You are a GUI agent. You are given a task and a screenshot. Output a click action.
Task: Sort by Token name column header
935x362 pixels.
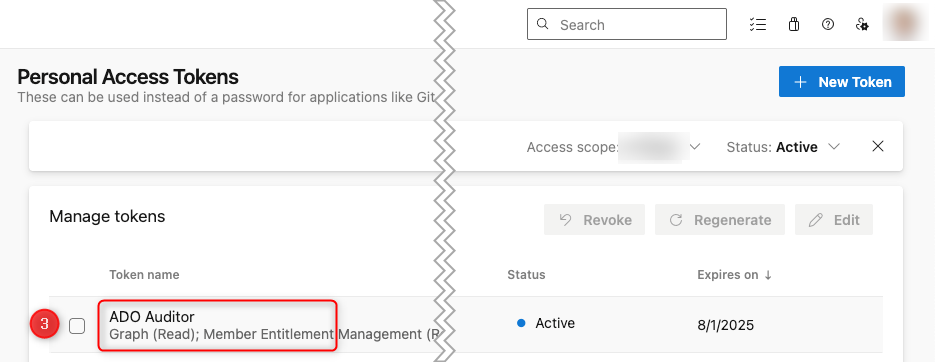(x=144, y=275)
